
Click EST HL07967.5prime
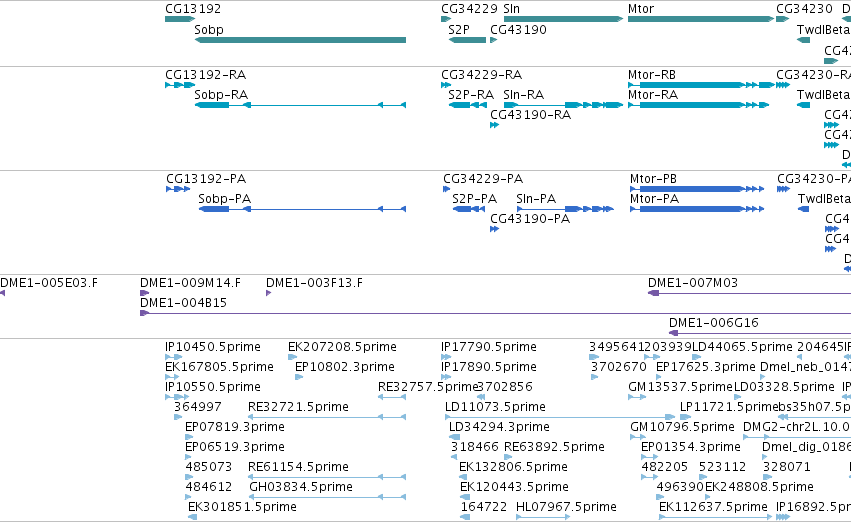click(567, 508)
